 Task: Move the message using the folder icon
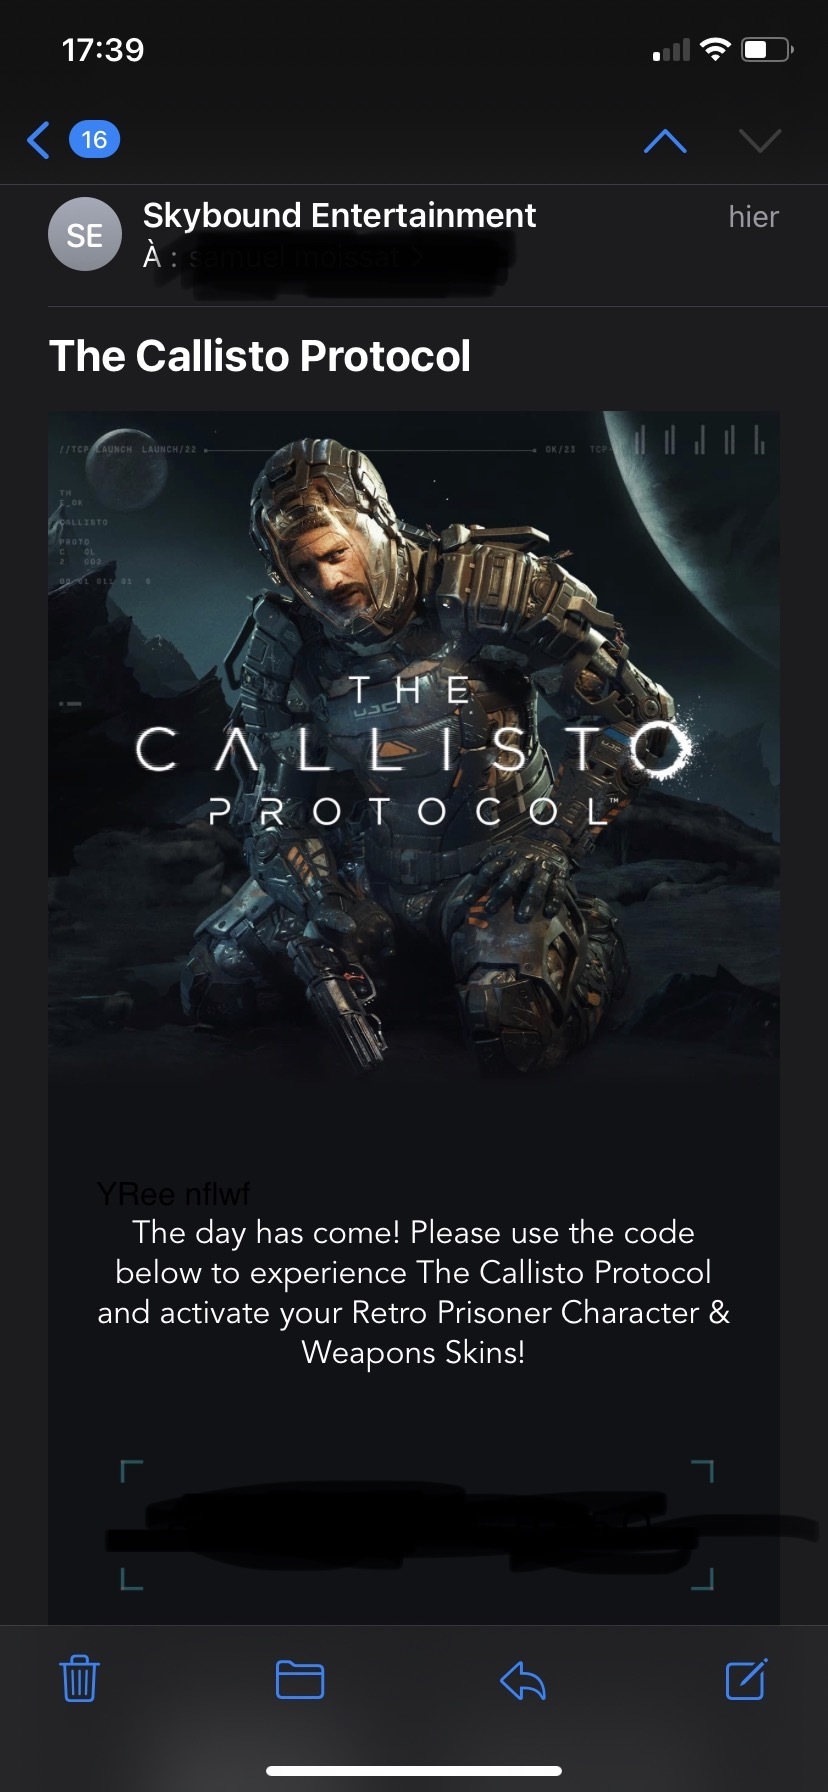click(x=300, y=1679)
